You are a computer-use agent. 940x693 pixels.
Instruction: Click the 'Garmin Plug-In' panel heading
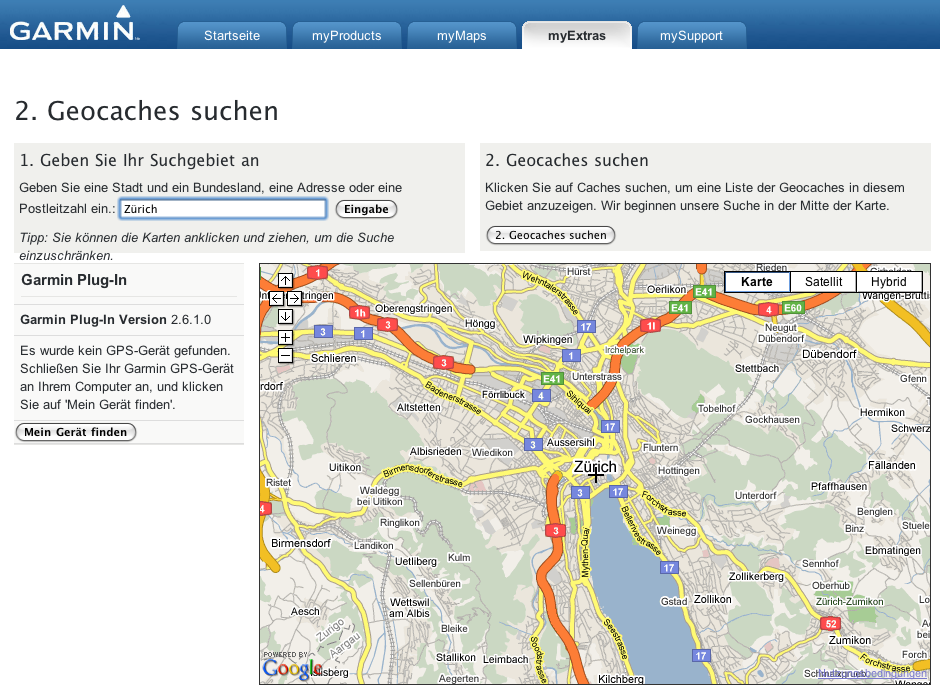pos(74,280)
